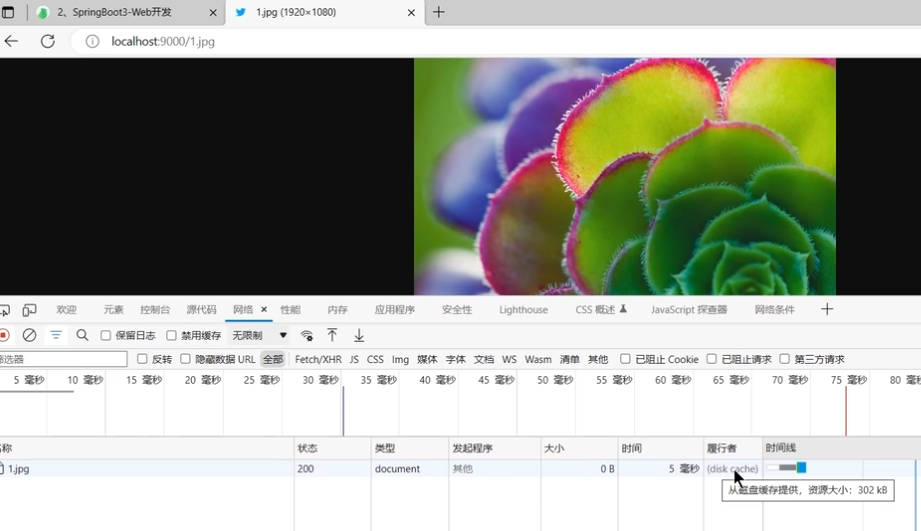This screenshot has width=921, height=531.
Task: Select the 网络 panel tab
Action: coord(243,310)
